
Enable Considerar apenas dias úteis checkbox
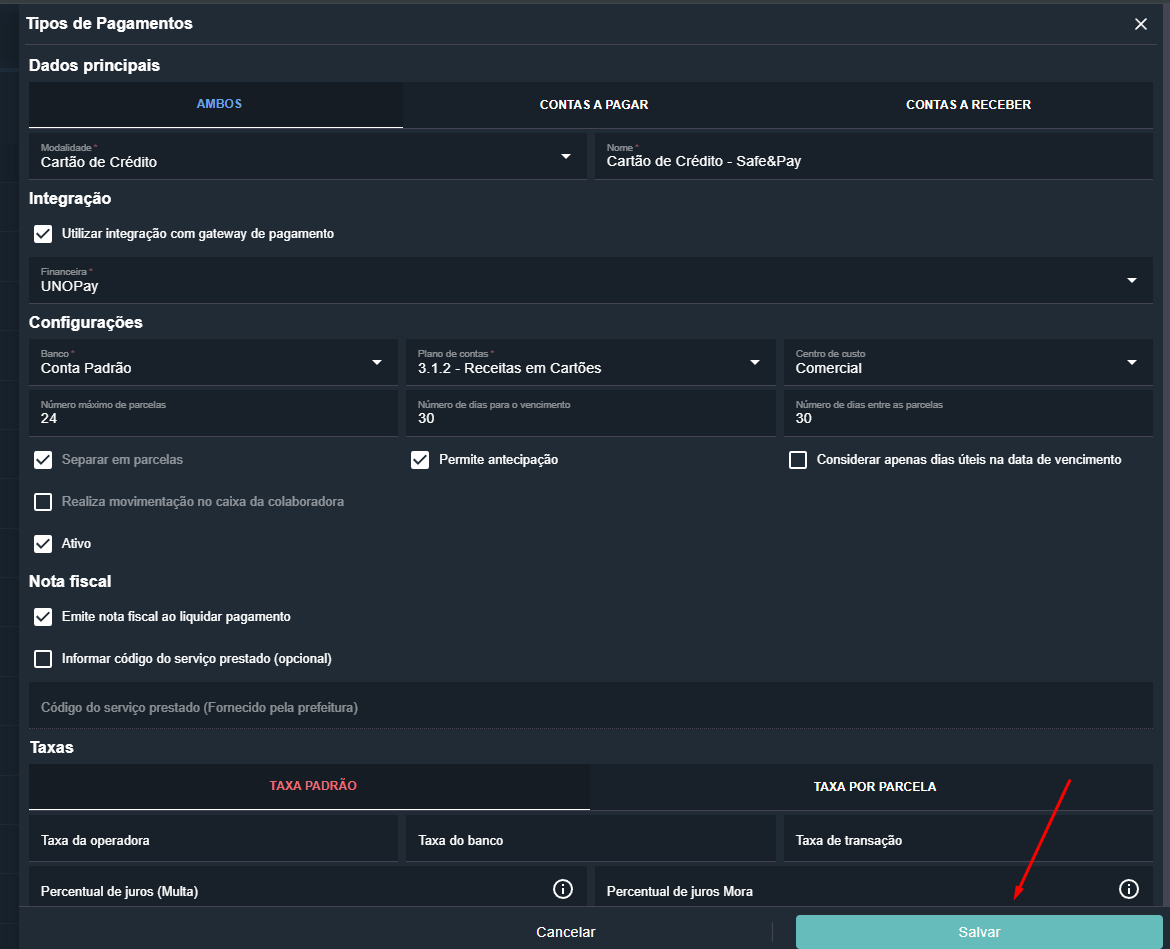(x=798, y=460)
